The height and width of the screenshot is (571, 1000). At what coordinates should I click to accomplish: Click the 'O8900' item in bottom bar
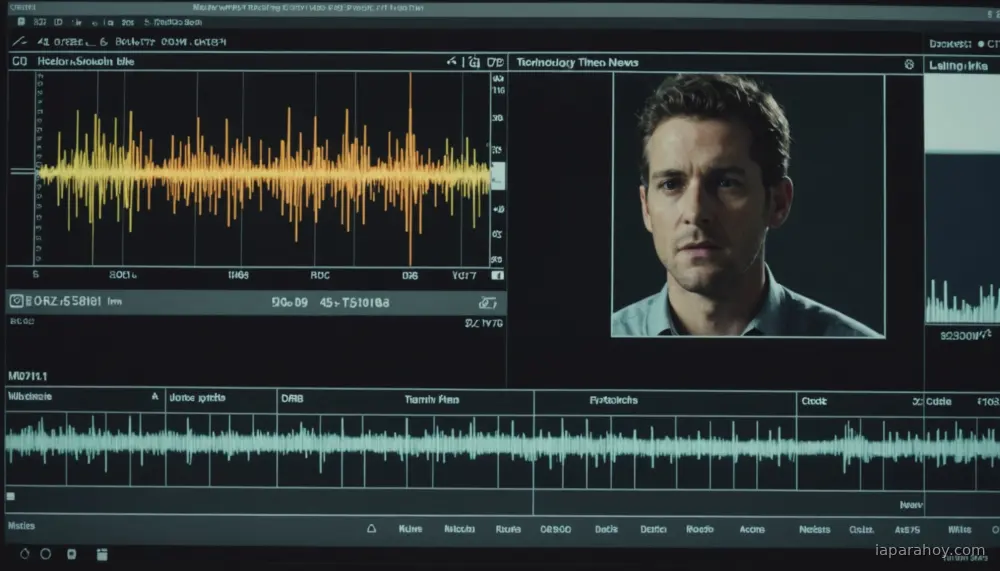pos(555,530)
